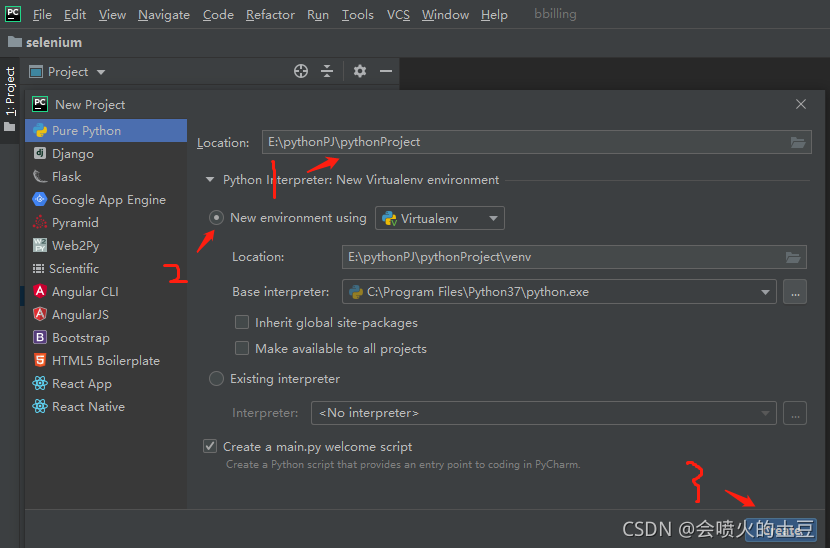Browse folder icon for project Location

point(798,142)
